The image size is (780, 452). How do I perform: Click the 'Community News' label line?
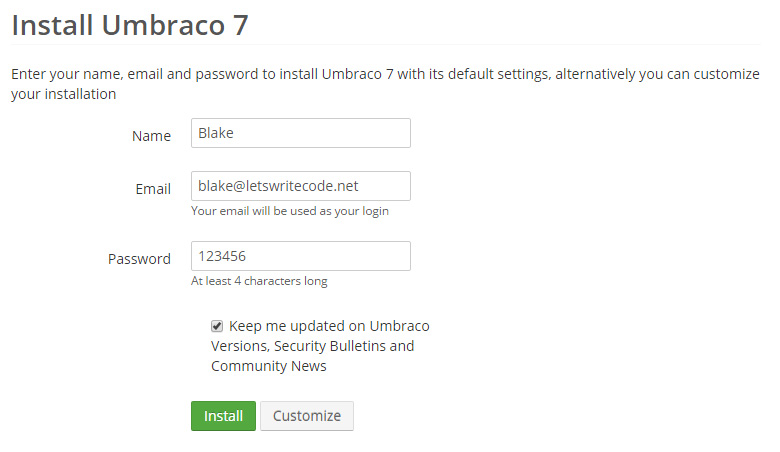click(268, 366)
